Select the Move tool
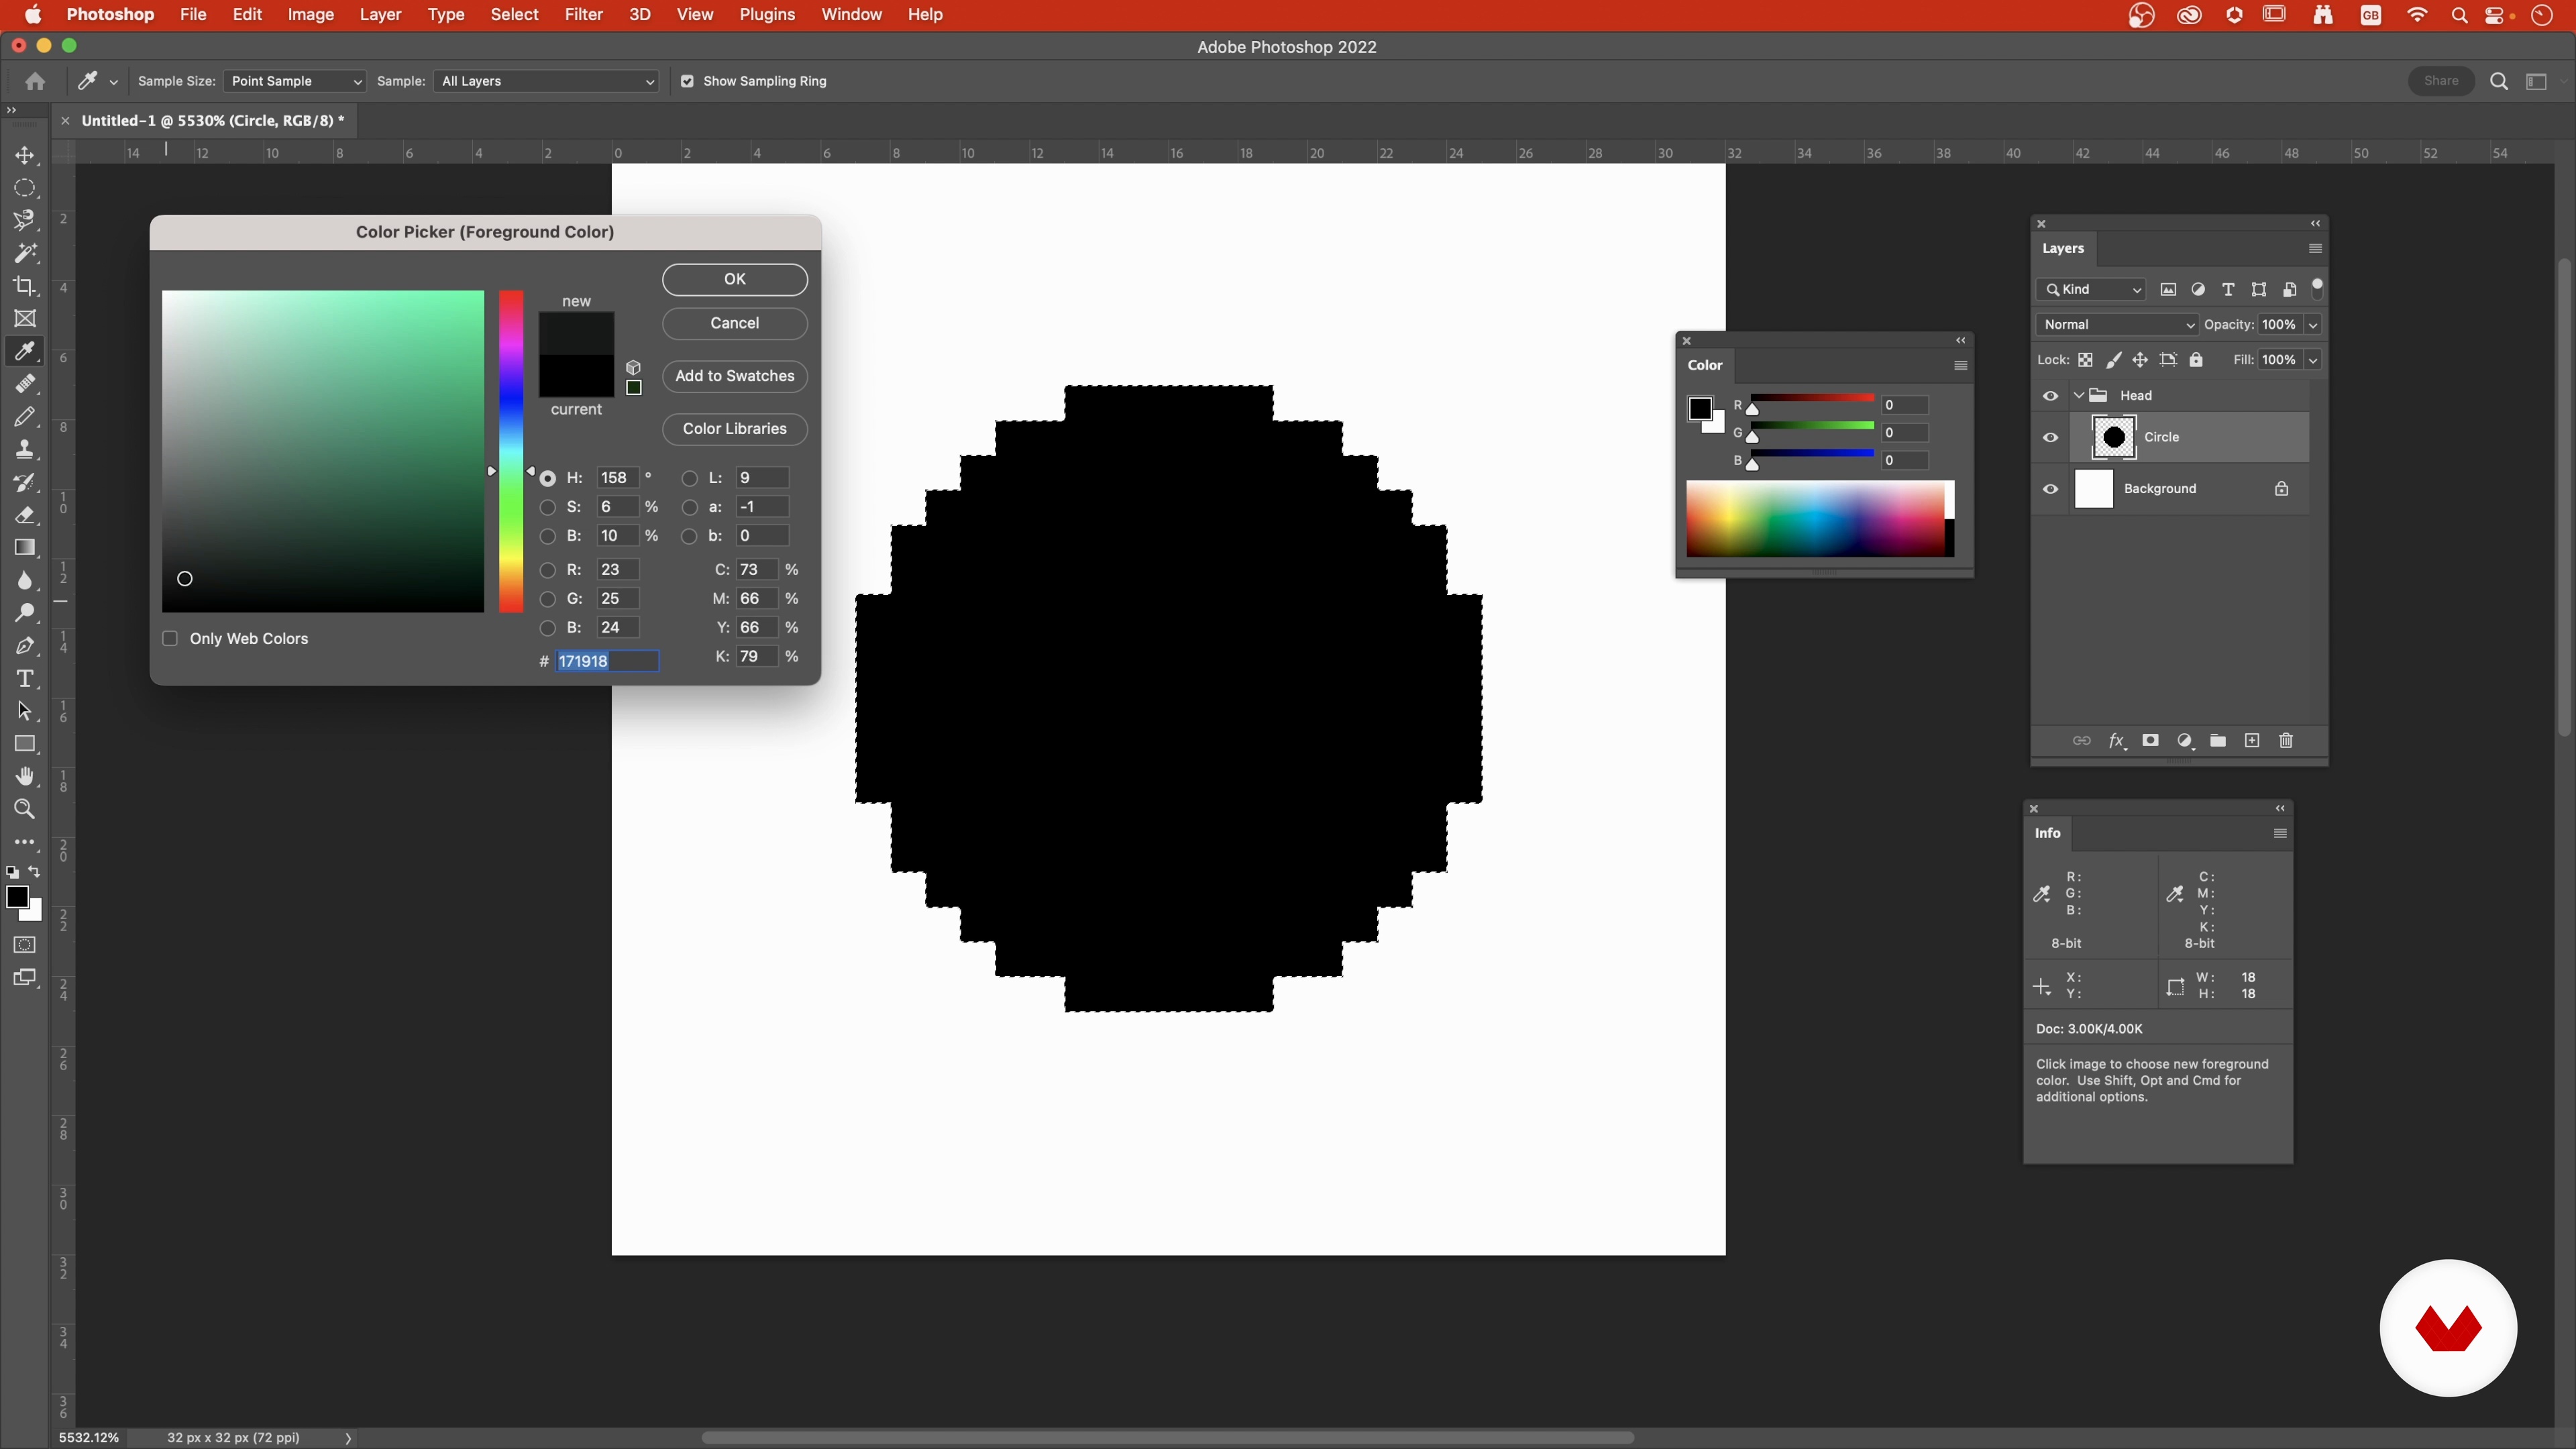Image resolution: width=2576 pixels, height=1449 pixels. pos(25,155)
